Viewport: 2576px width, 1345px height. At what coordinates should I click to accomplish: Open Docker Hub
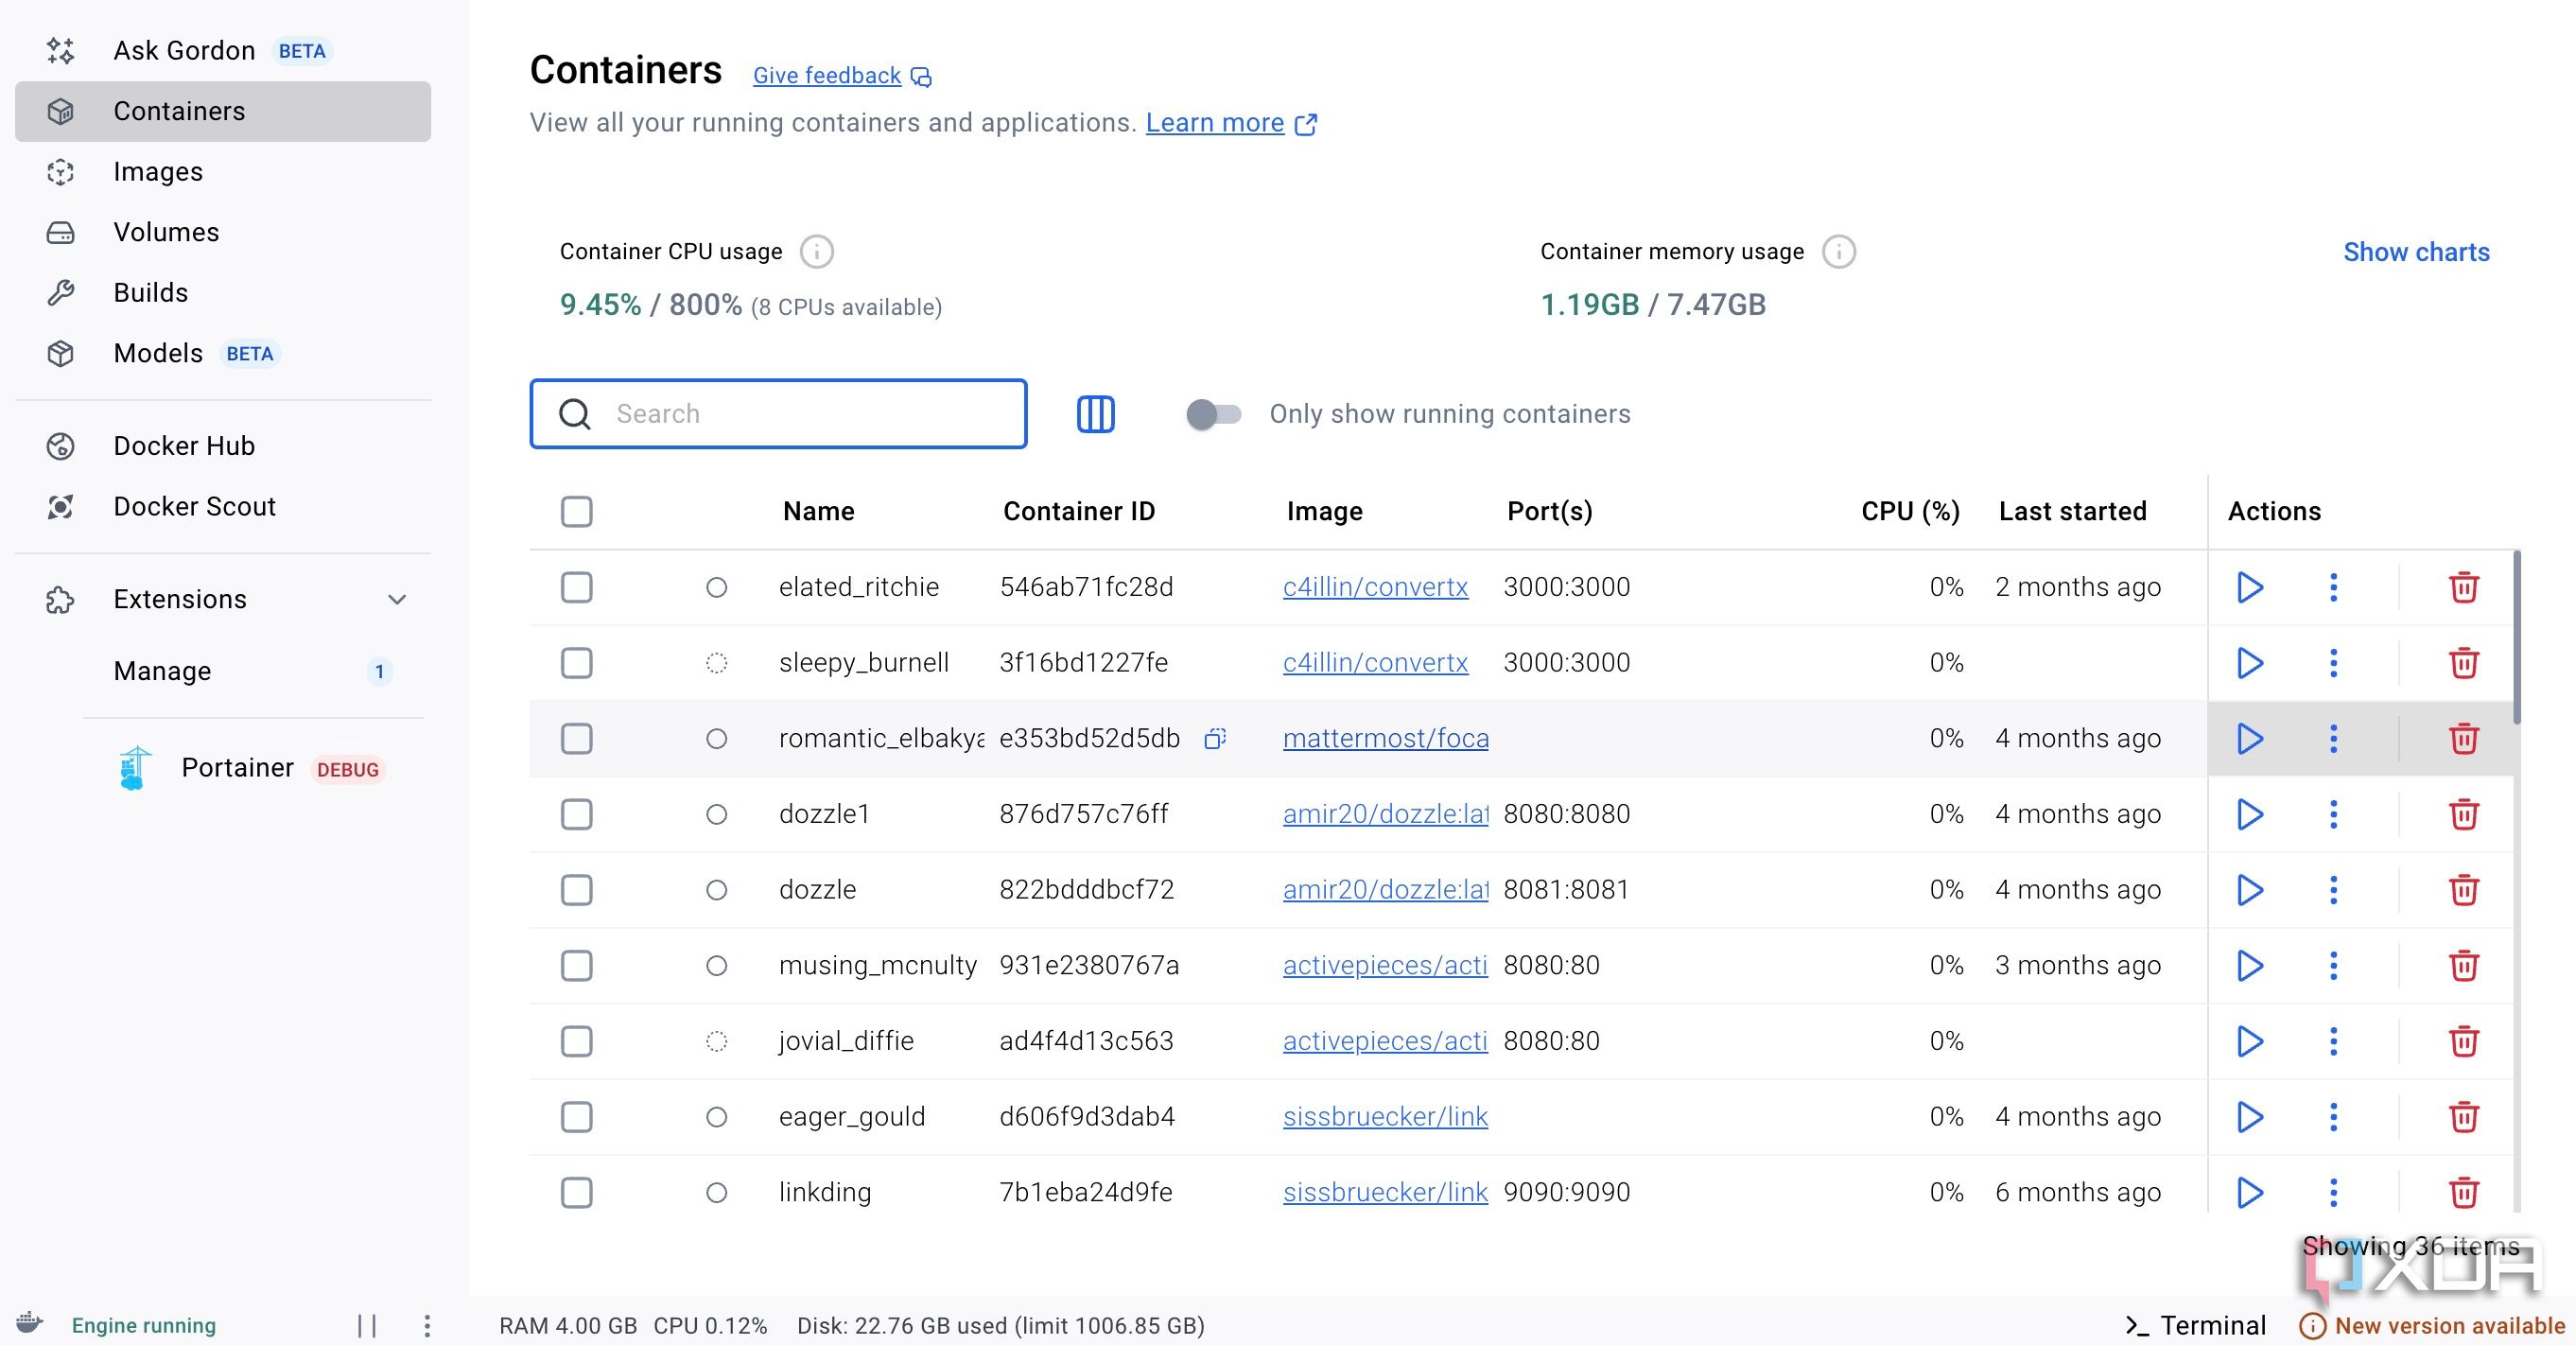pyautogui.click(x=223, y=446)
